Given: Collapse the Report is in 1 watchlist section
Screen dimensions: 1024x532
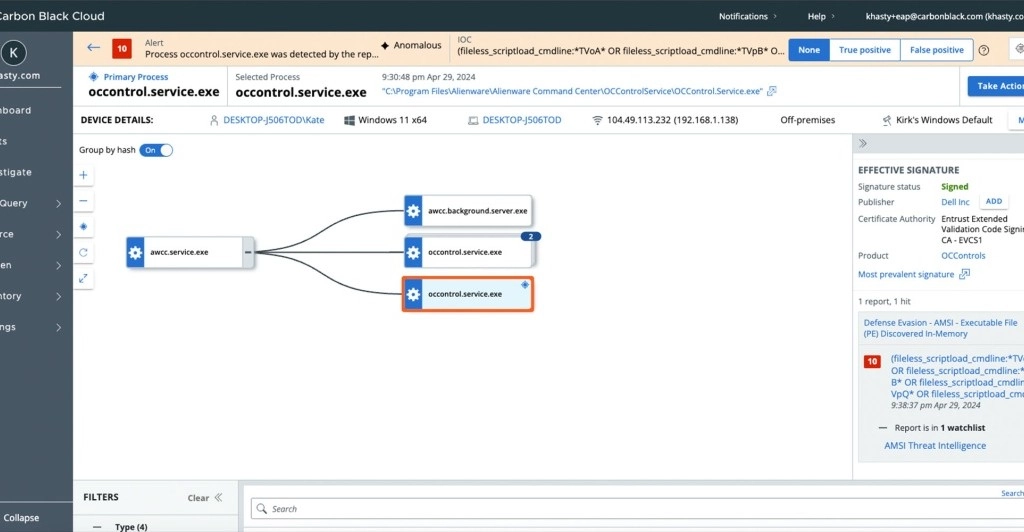Looking at the screenshot, I should coord(883,428).
